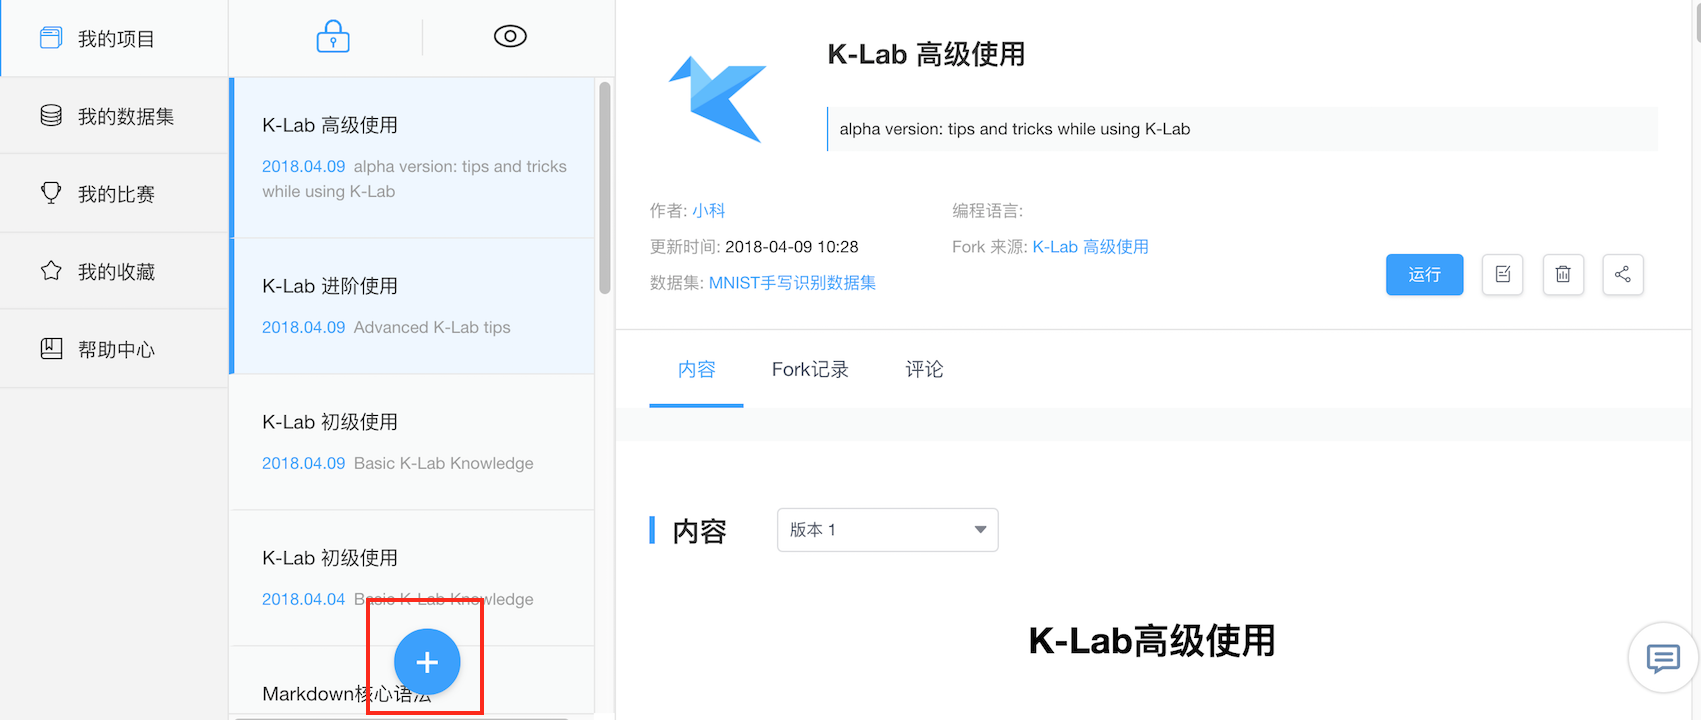Image resolution: width=1701 pixels, height=720 pixels.
Task: Click the project title K-Lab 高级使用 heading
Action: 926,54
